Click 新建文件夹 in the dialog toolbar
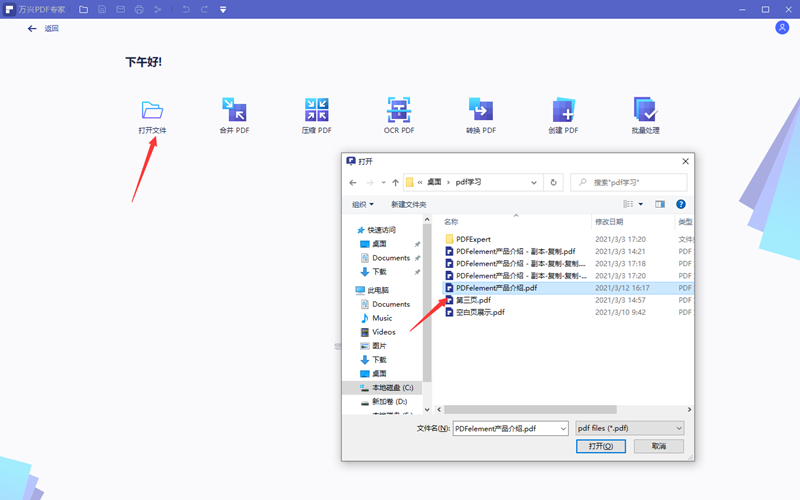 pos(408,204)
